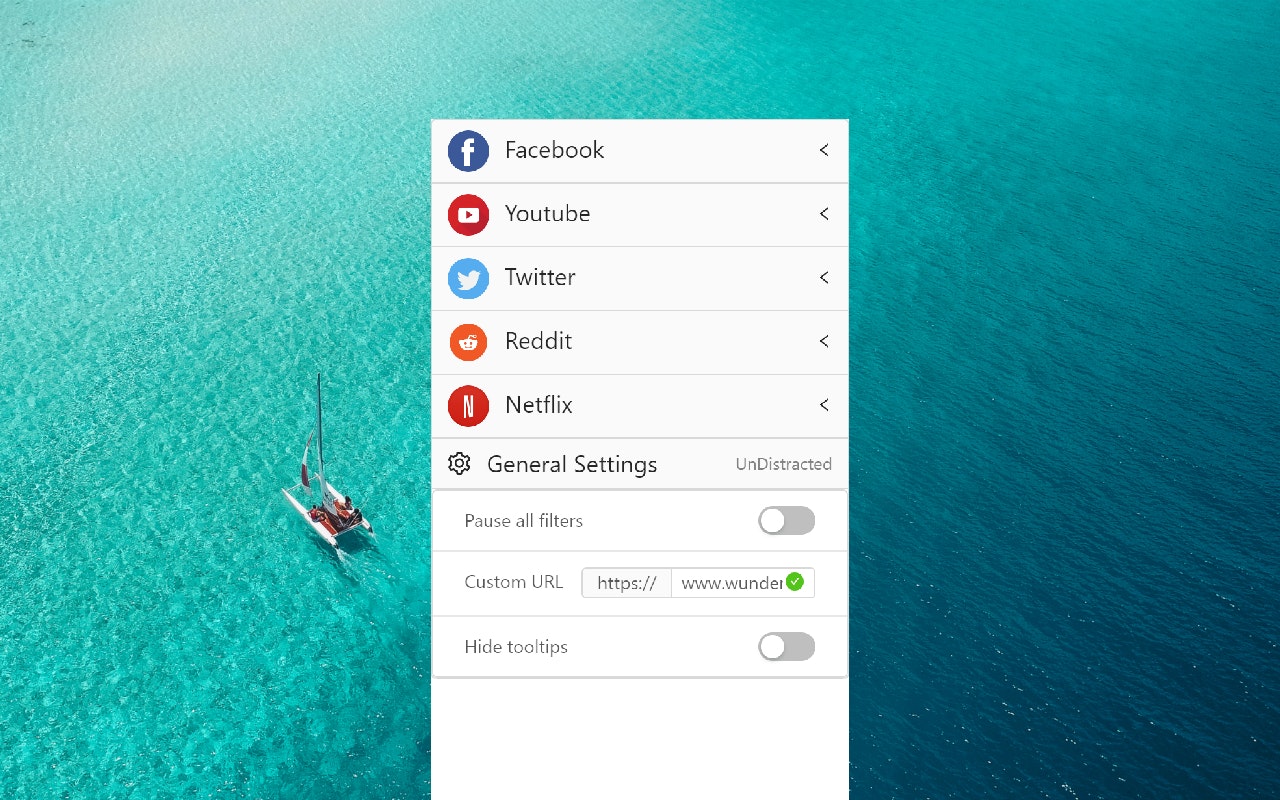The height and width of the screenshot is (800, 1280).
Task: Turn on the Hide tooltips switch
Action: [x=786, y=647]
